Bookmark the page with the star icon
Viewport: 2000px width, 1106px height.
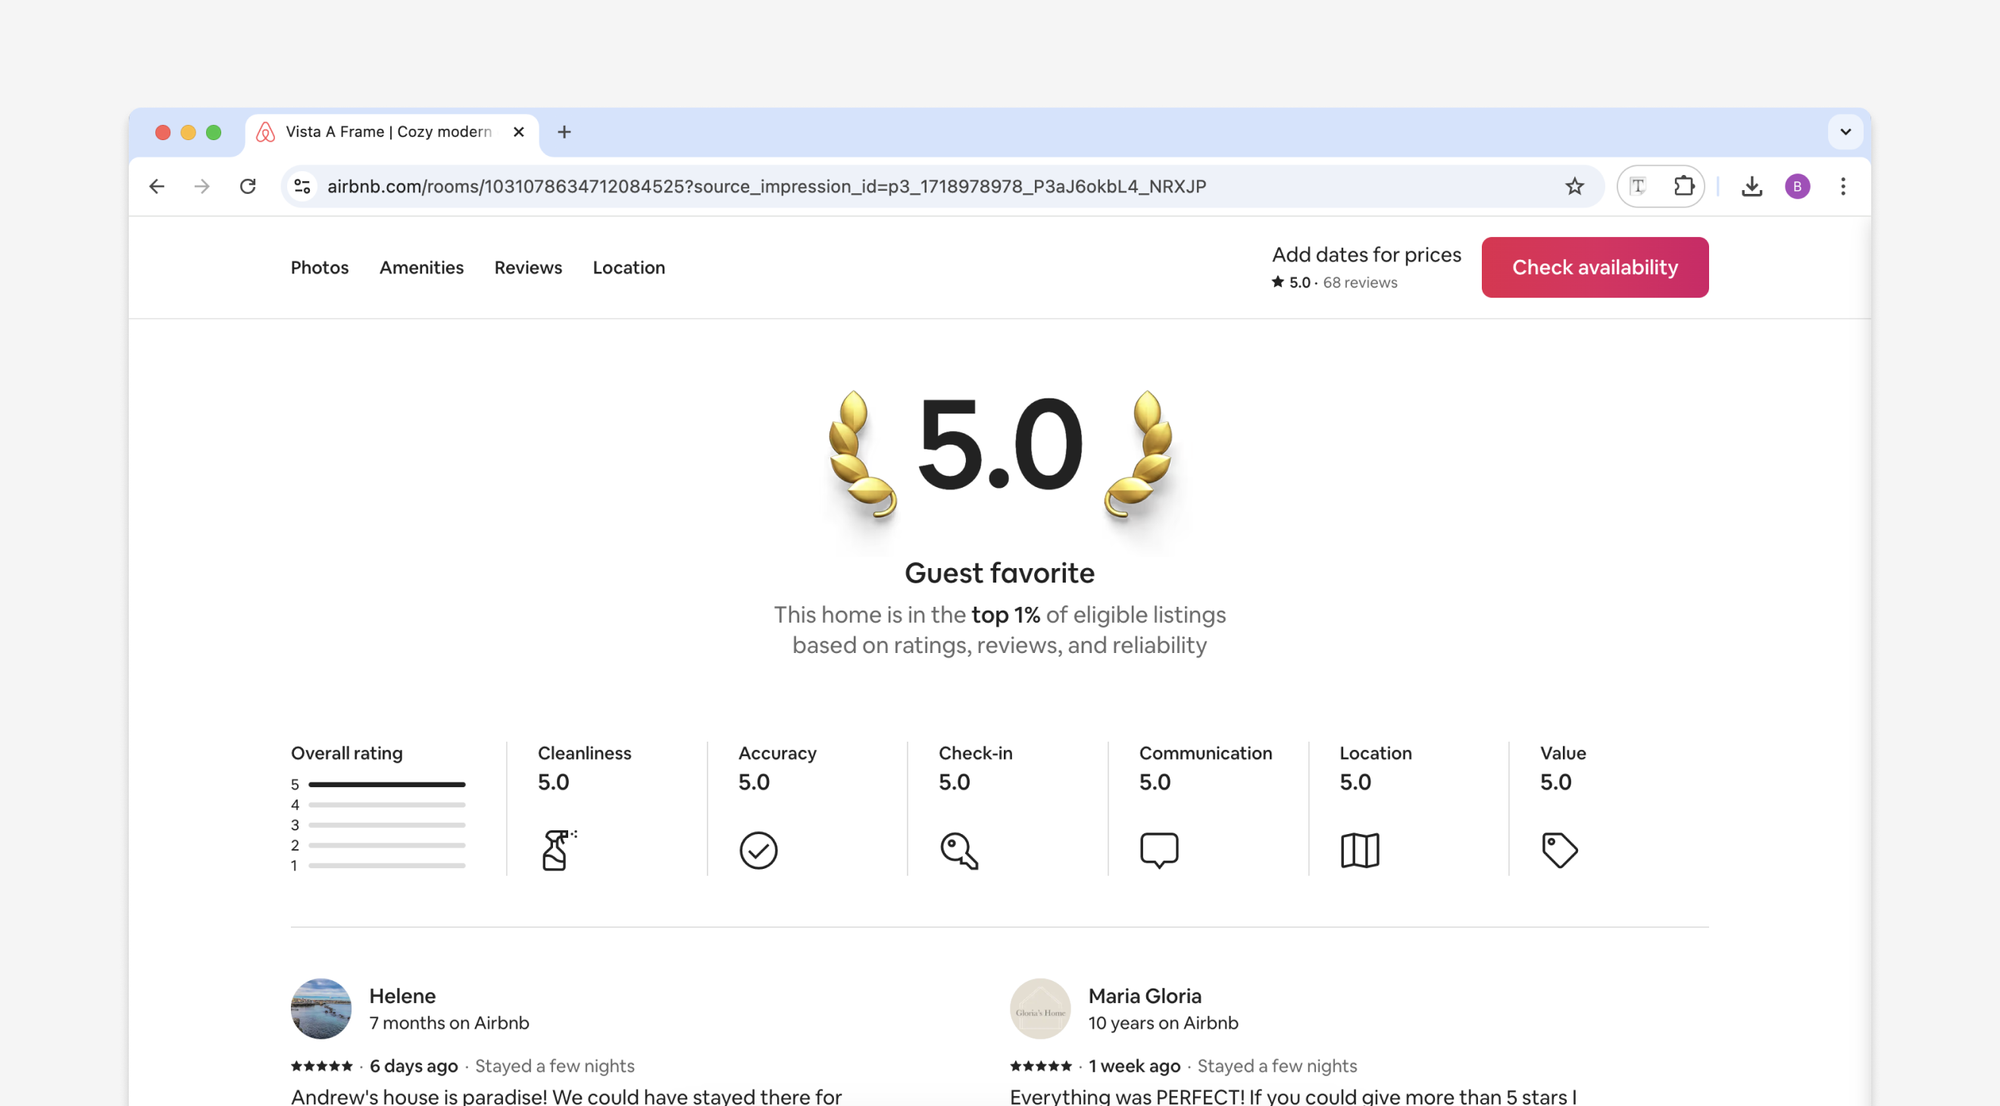tap(1575, 186)
